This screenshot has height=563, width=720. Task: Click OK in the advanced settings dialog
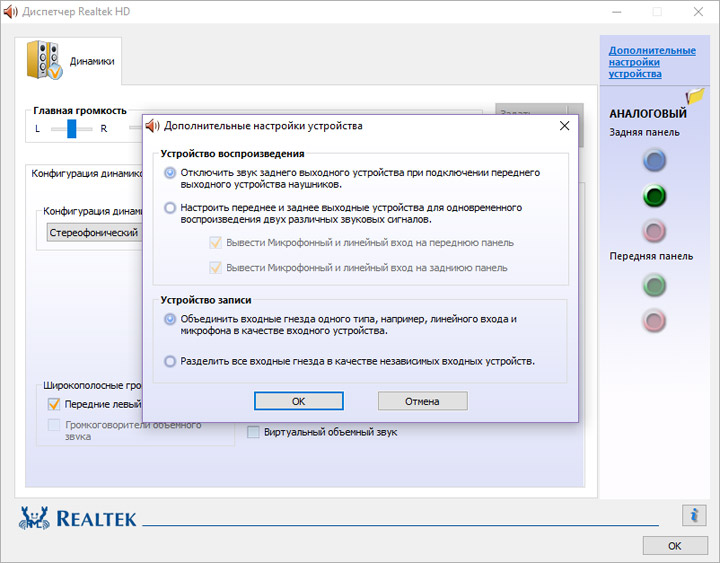point(298,401)
